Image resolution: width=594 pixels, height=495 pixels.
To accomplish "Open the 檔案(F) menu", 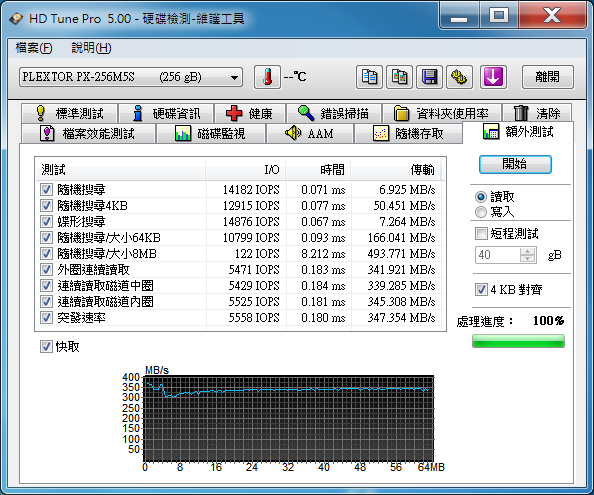I will tap(34, 48).
